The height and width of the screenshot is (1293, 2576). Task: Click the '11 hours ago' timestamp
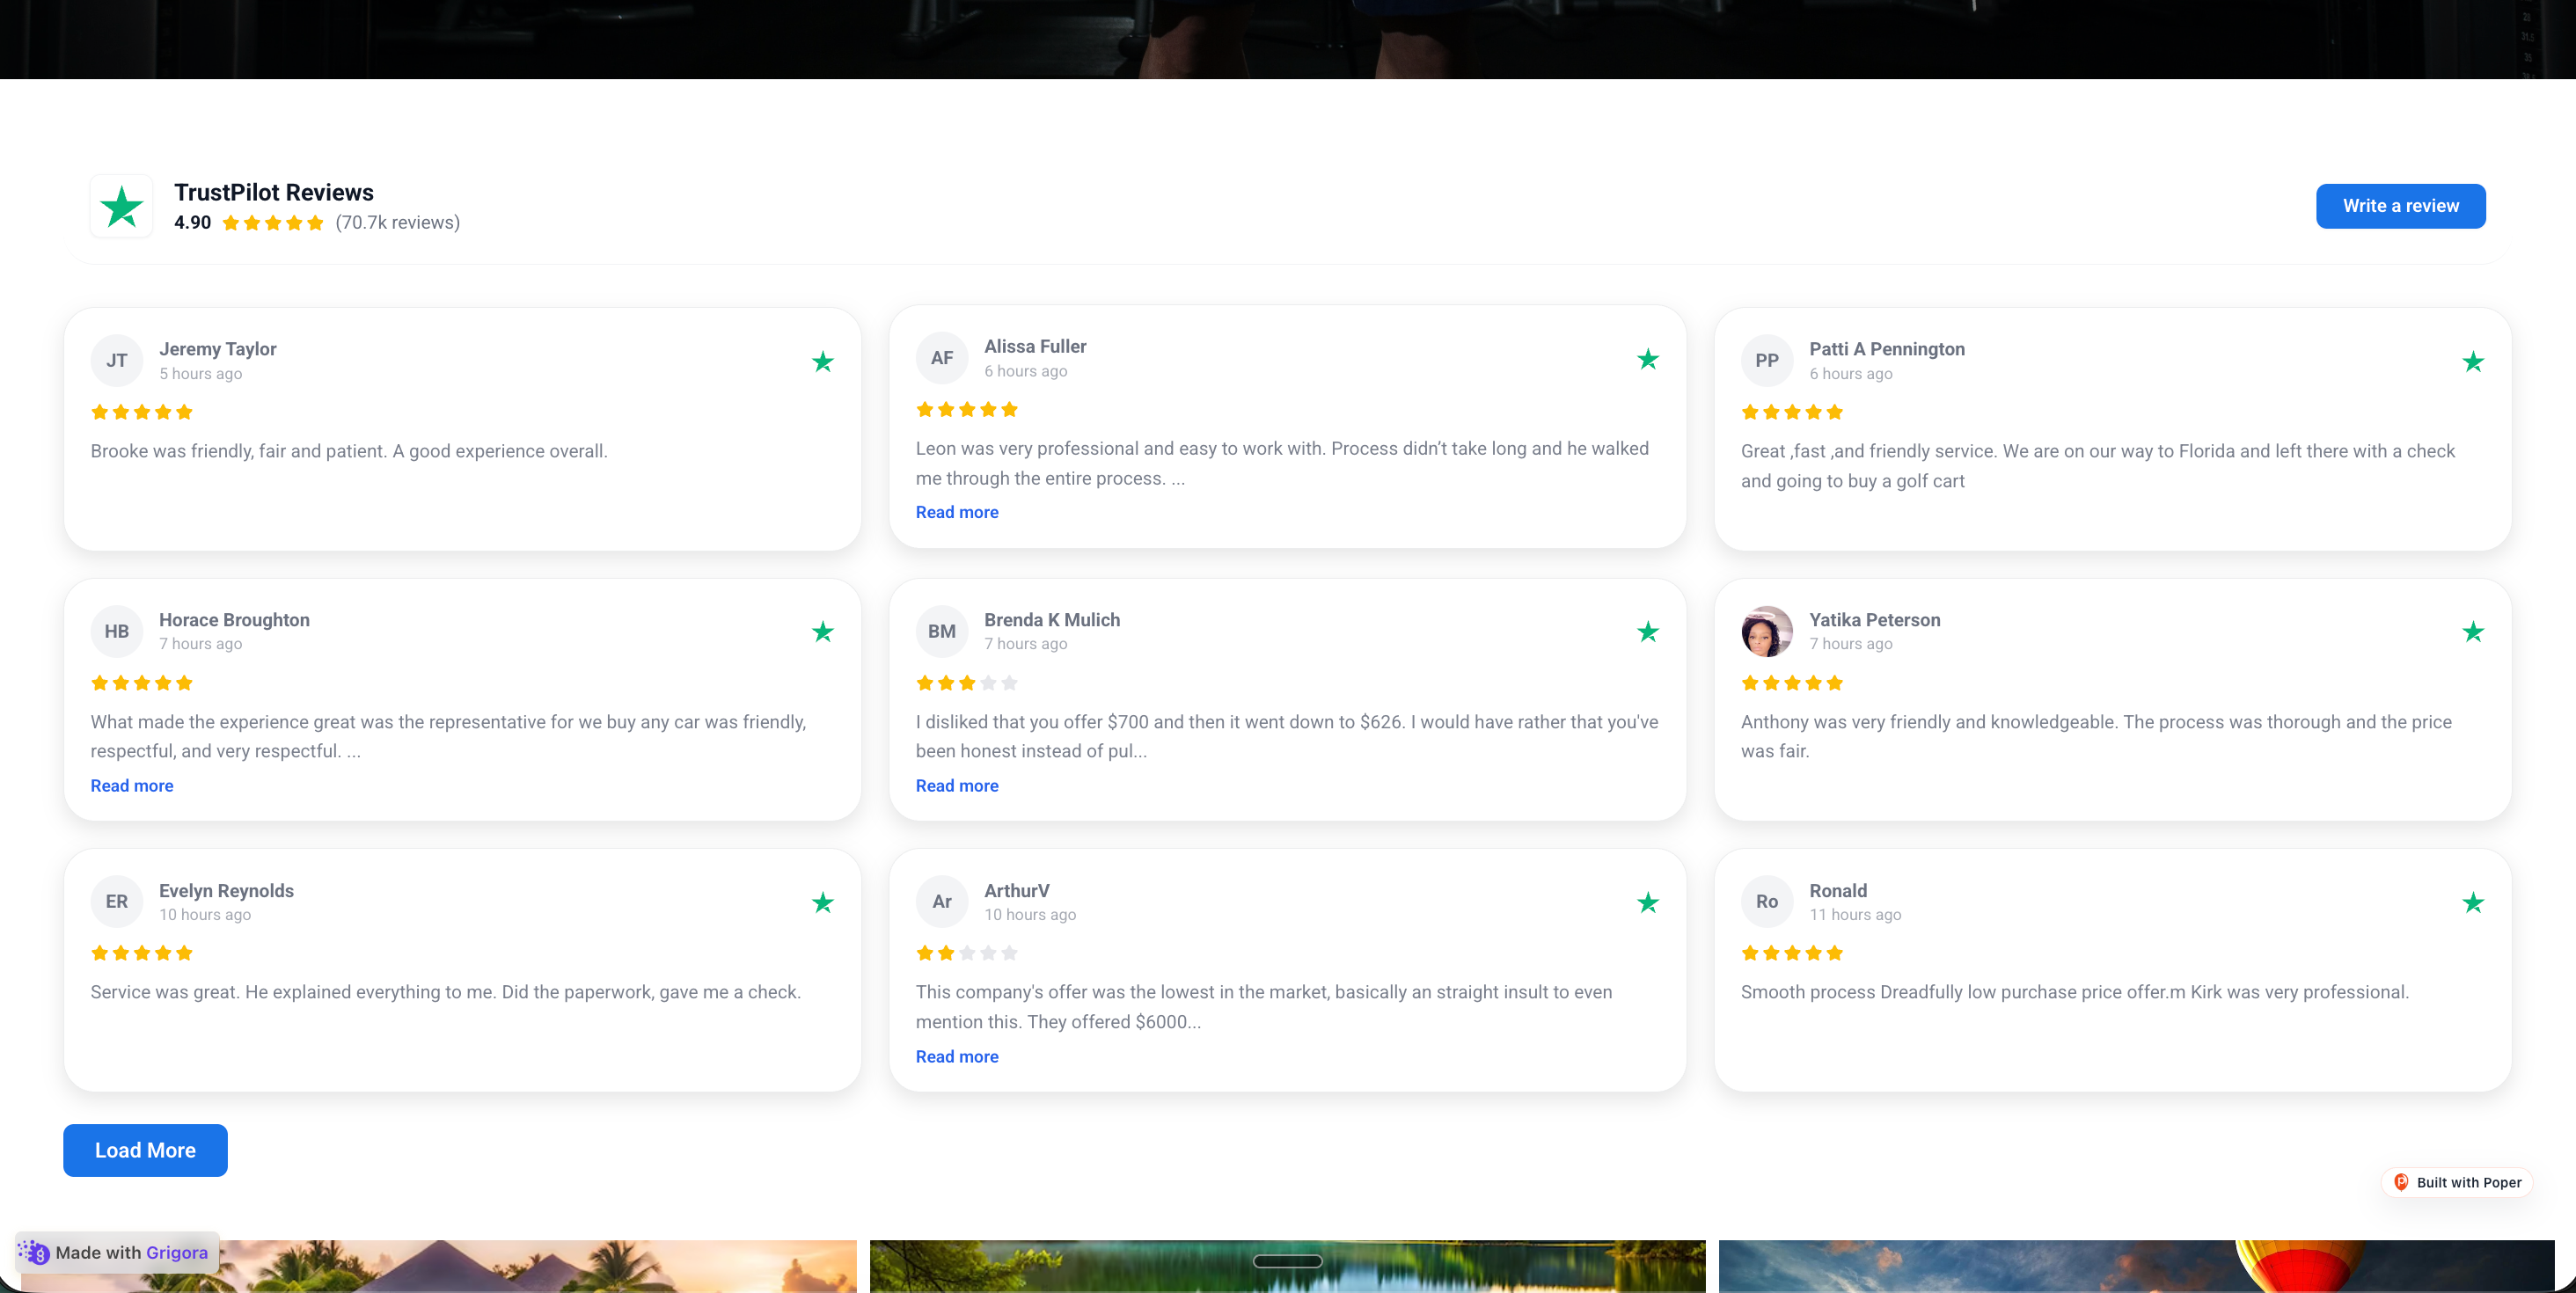point(1855,915)
